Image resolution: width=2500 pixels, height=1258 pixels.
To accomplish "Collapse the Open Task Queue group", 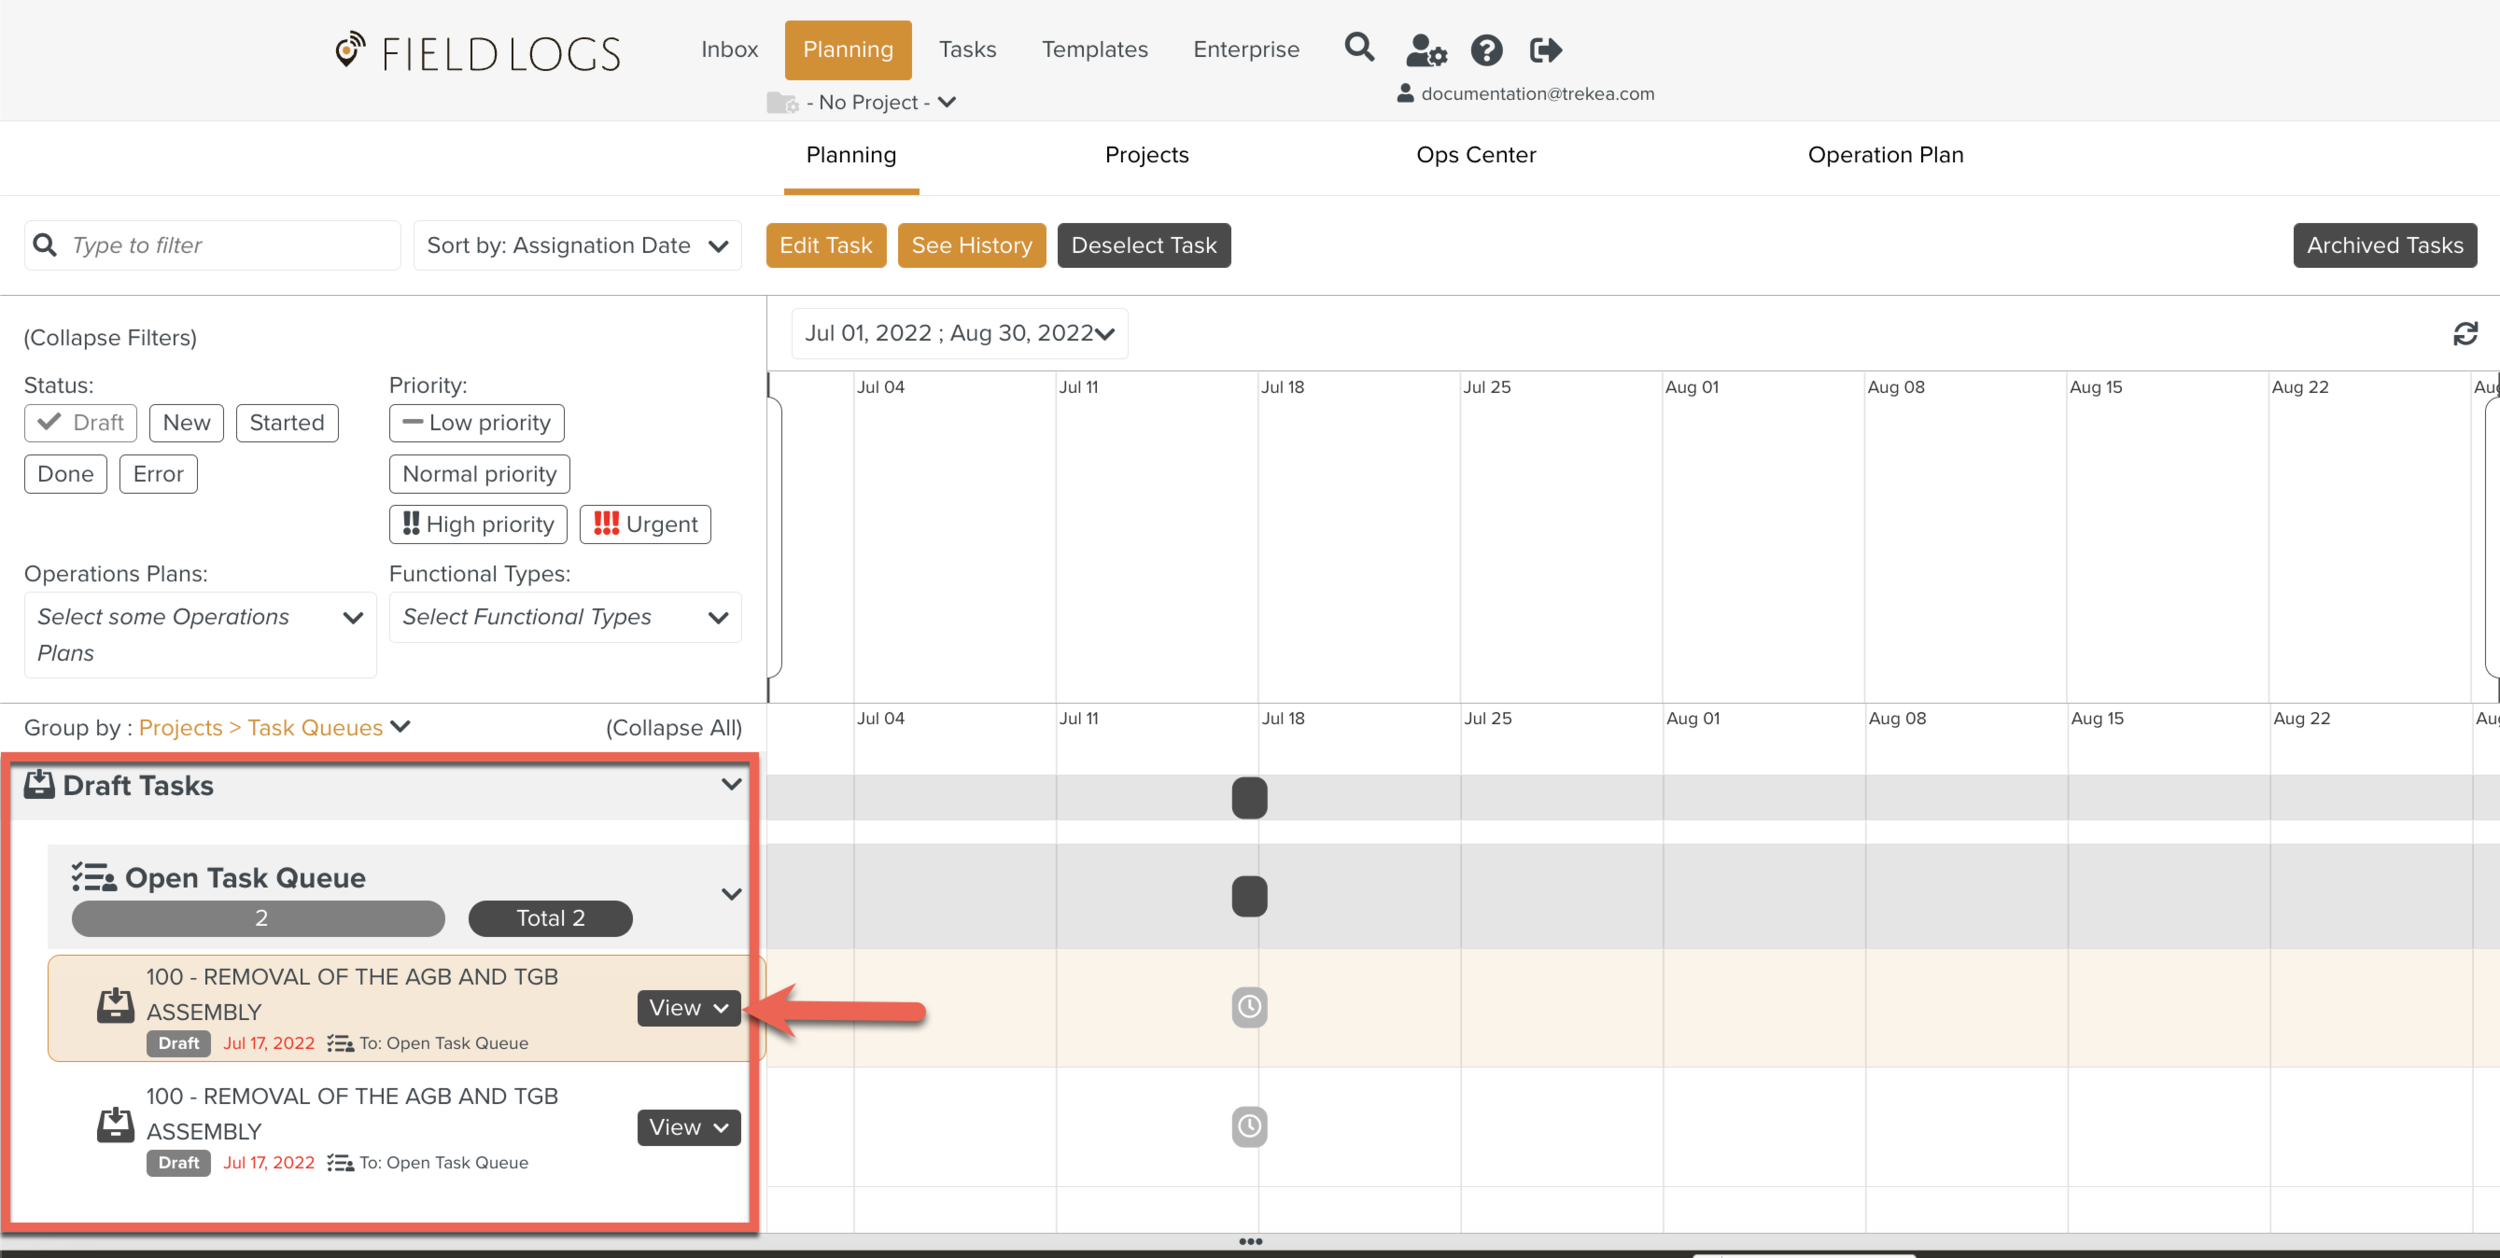I will coord(731,894).
